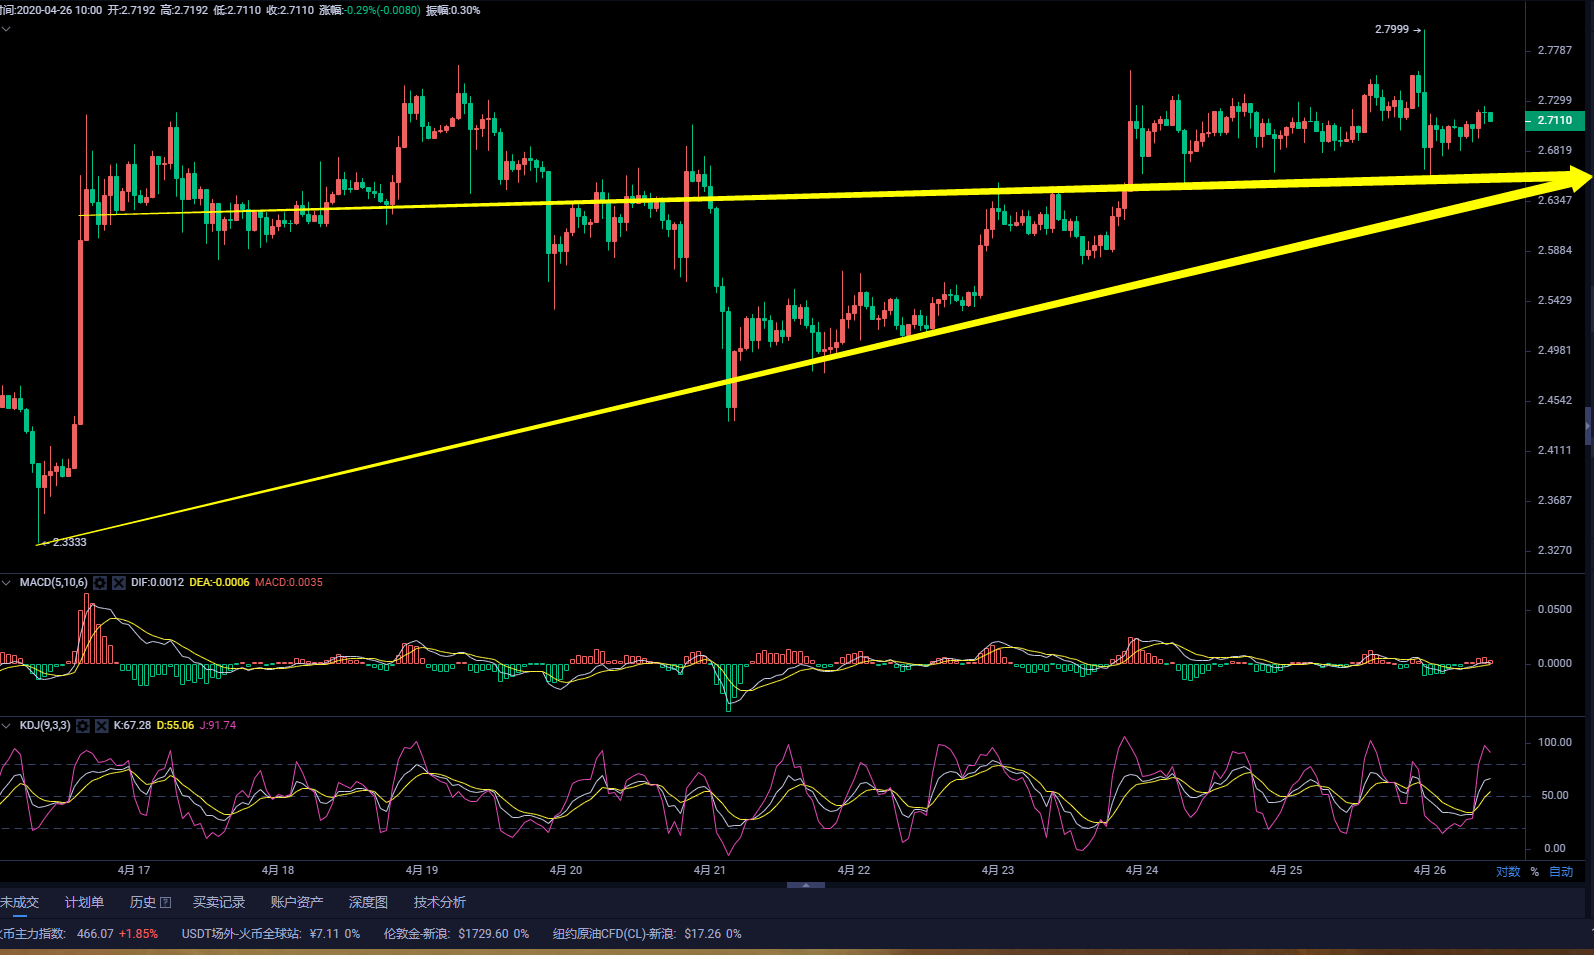Image resolution: width=1594 pixels, height=955 pixels.
Task: Click the bottom panel resize handle
Action: coord(805,885)
